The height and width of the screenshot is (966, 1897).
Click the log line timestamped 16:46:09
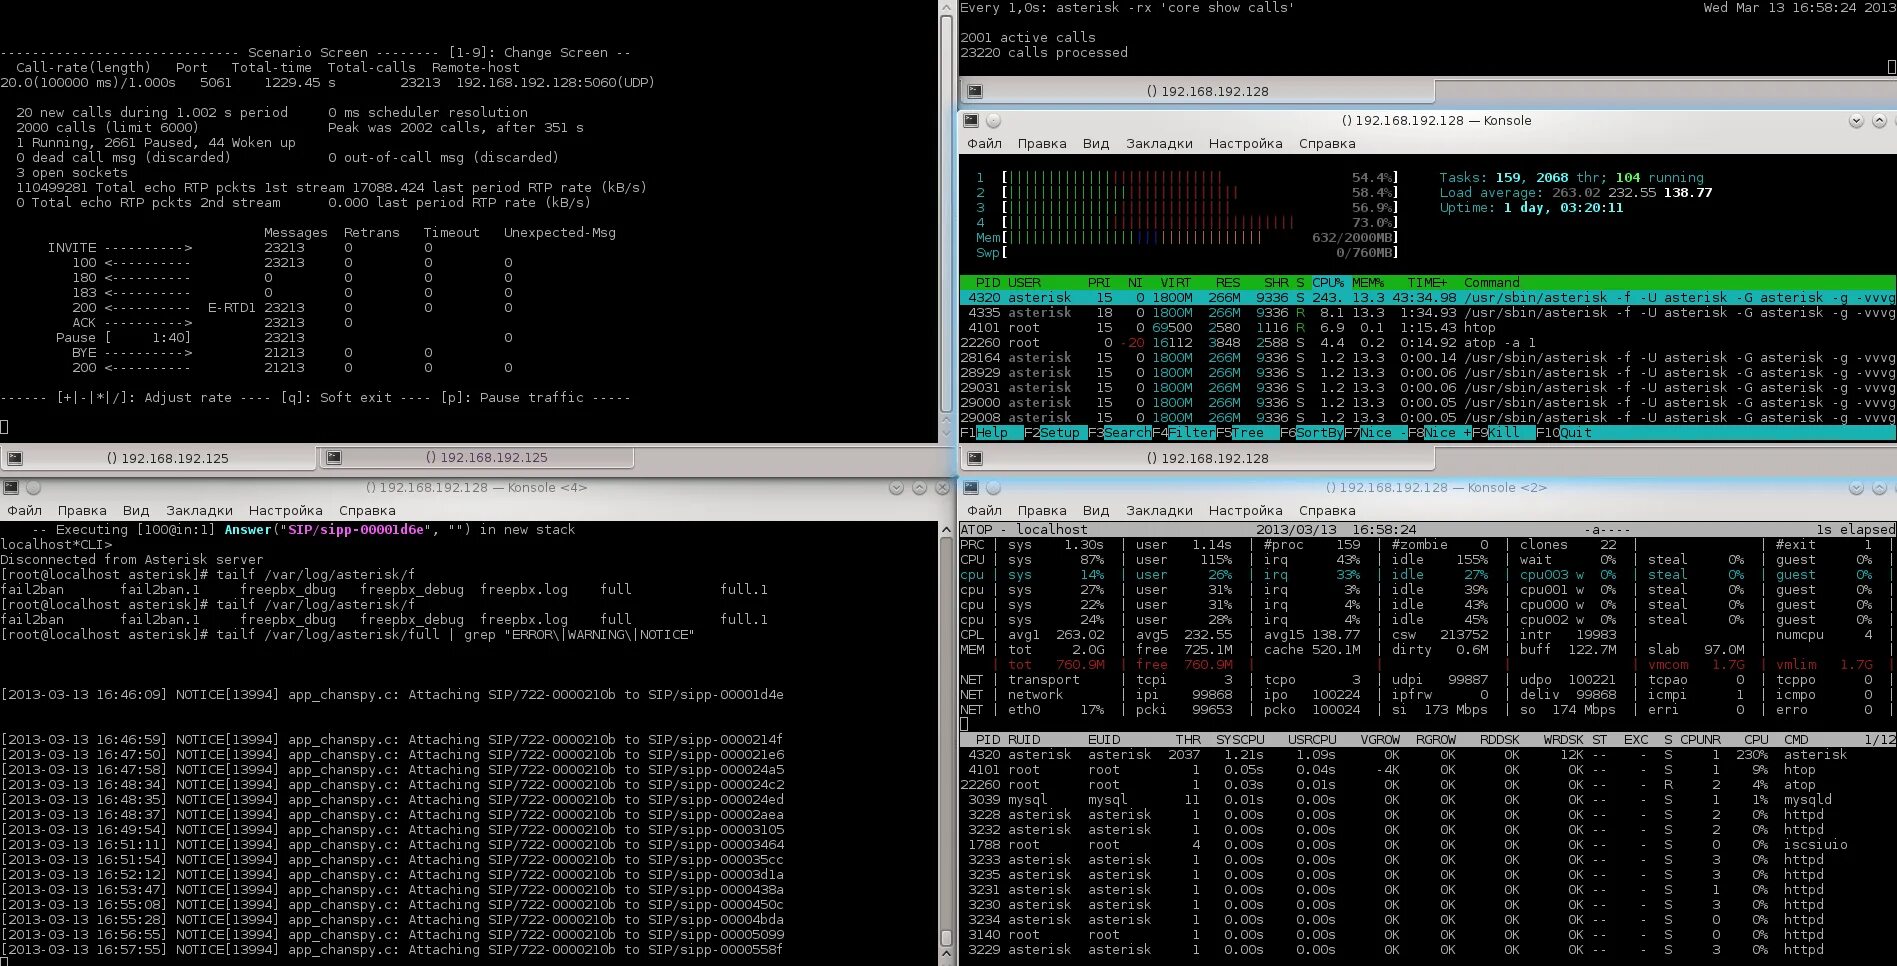tap(392, 695)
